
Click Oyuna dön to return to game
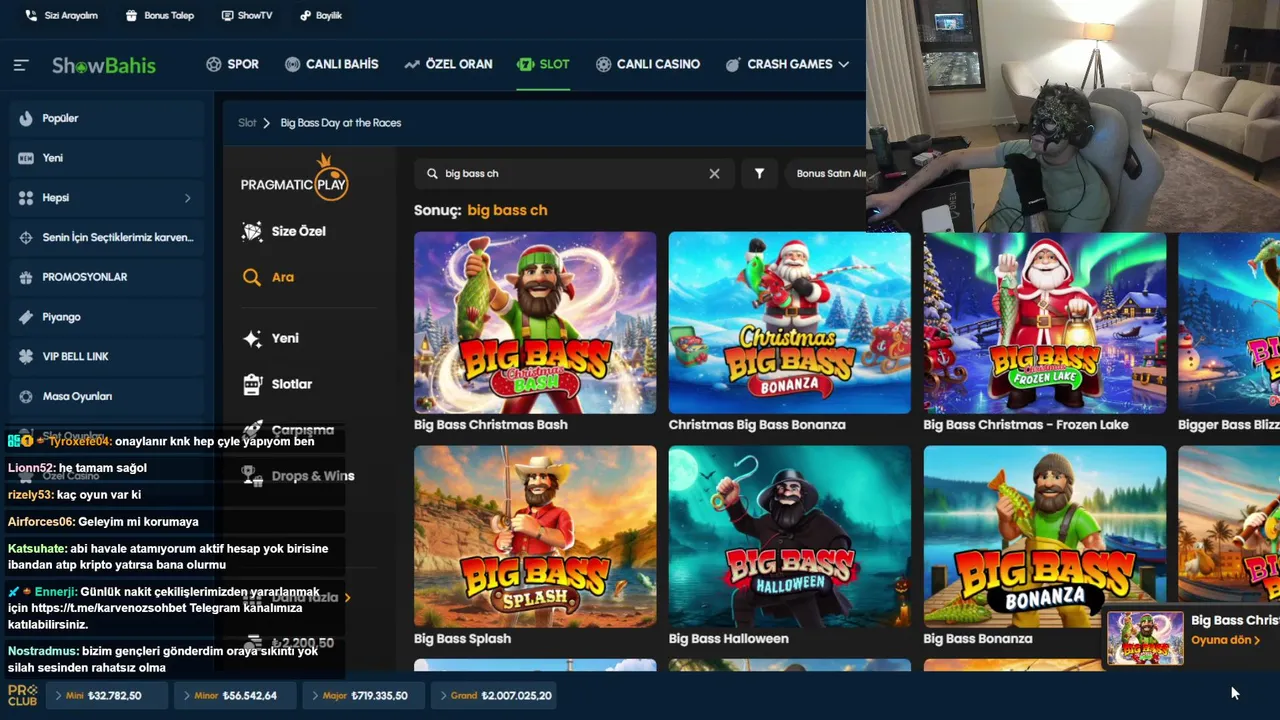pos(1225,640)
